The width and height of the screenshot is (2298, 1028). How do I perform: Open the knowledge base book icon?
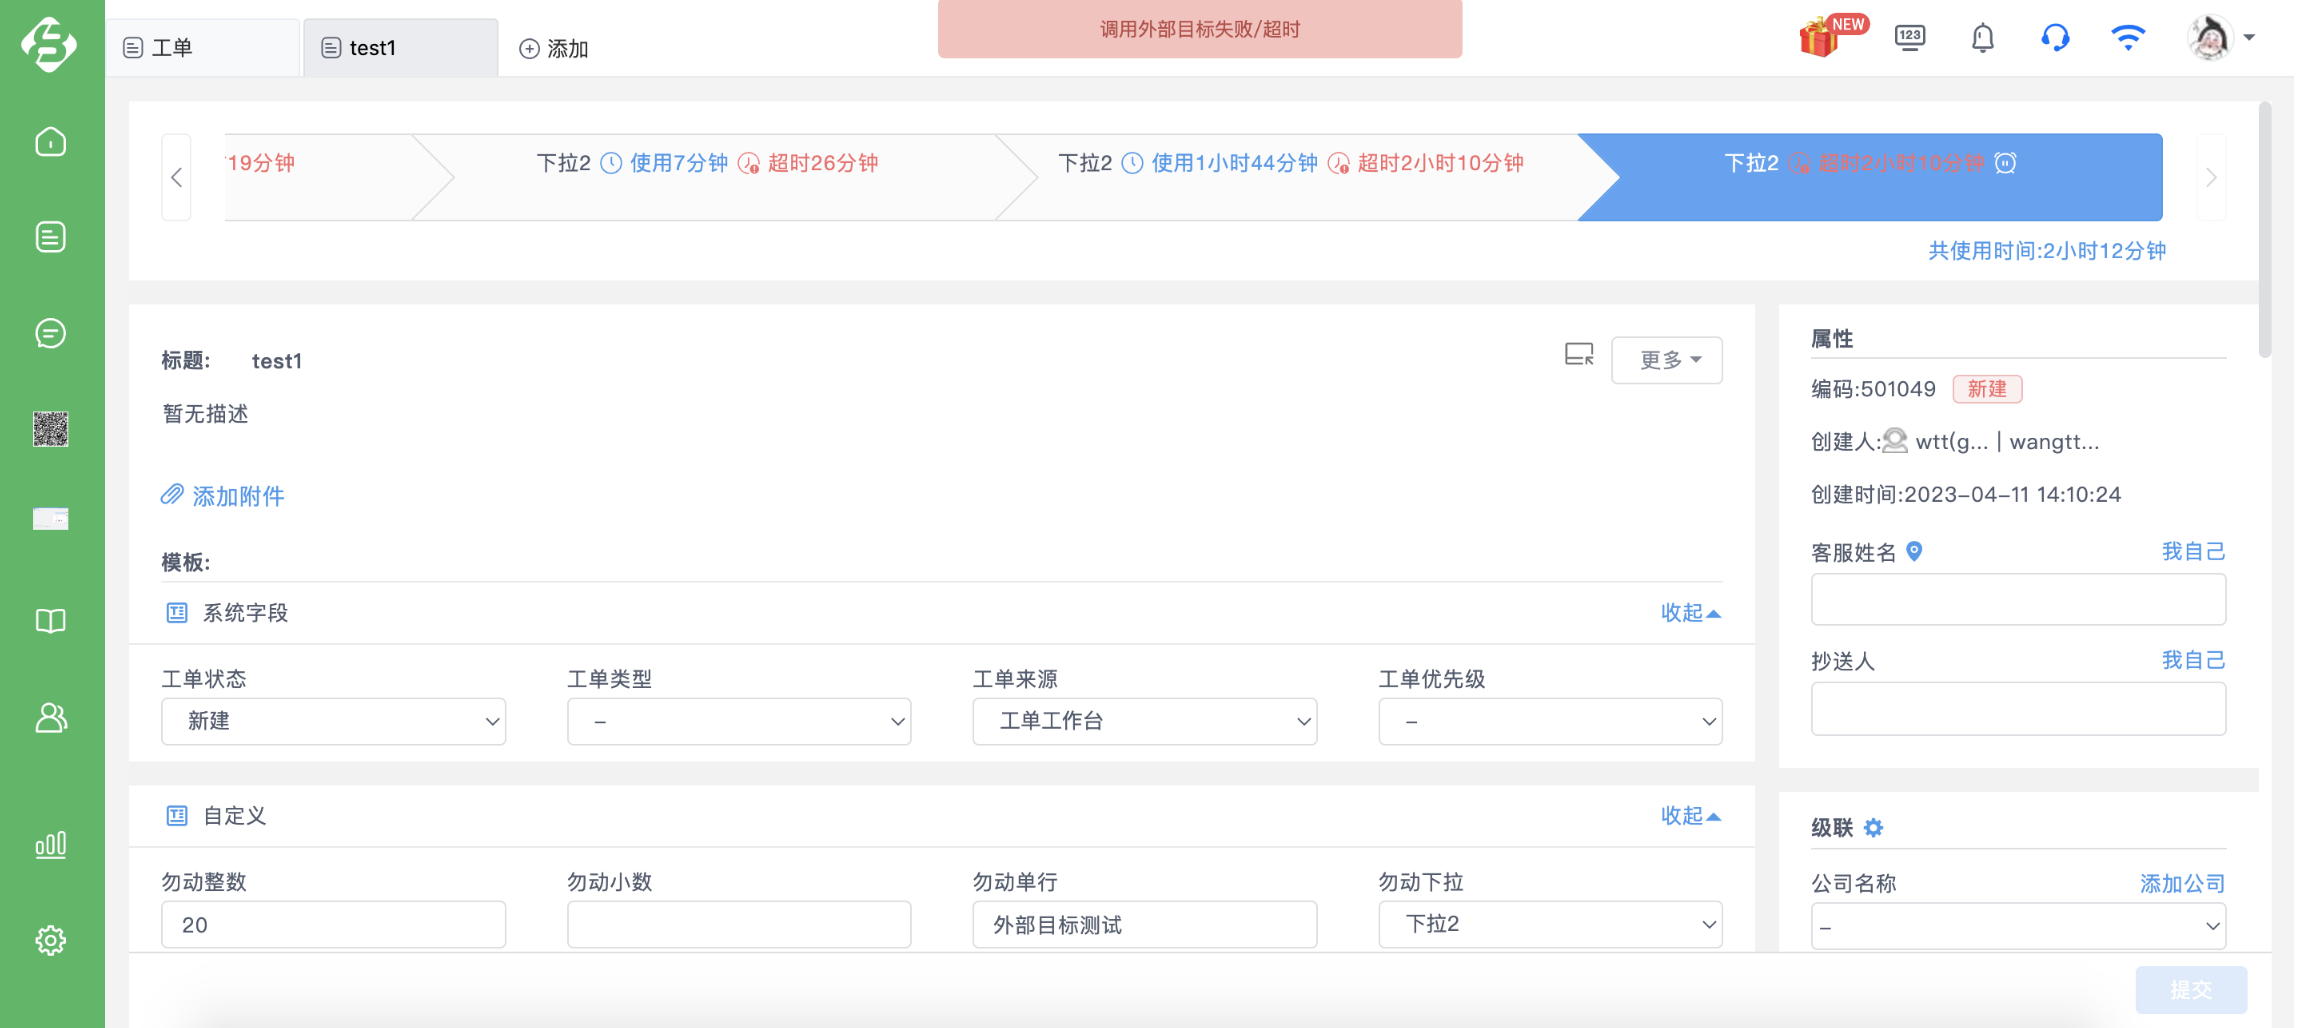coord(51,621)
